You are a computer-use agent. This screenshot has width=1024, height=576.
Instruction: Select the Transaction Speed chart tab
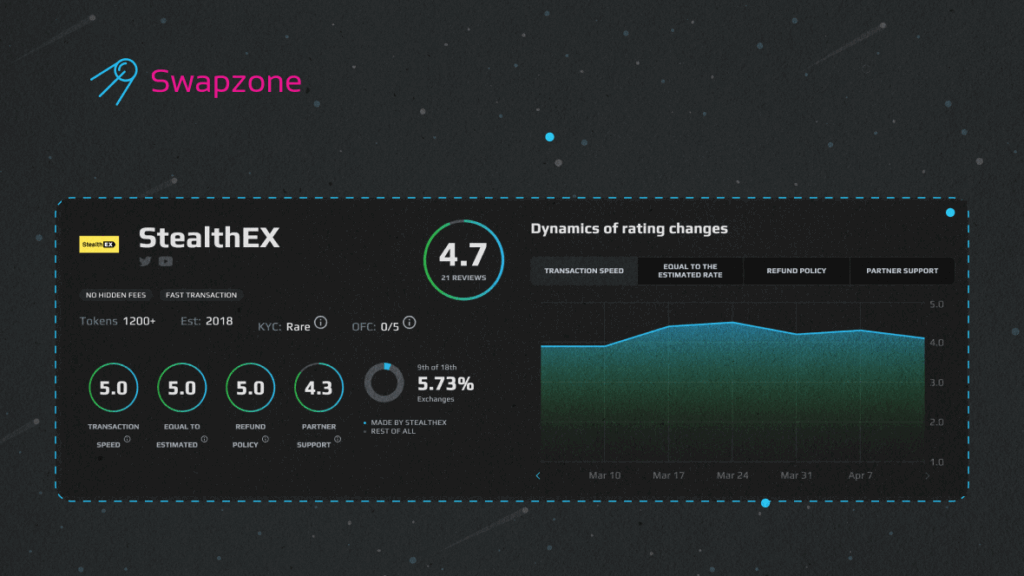point(584,271)
